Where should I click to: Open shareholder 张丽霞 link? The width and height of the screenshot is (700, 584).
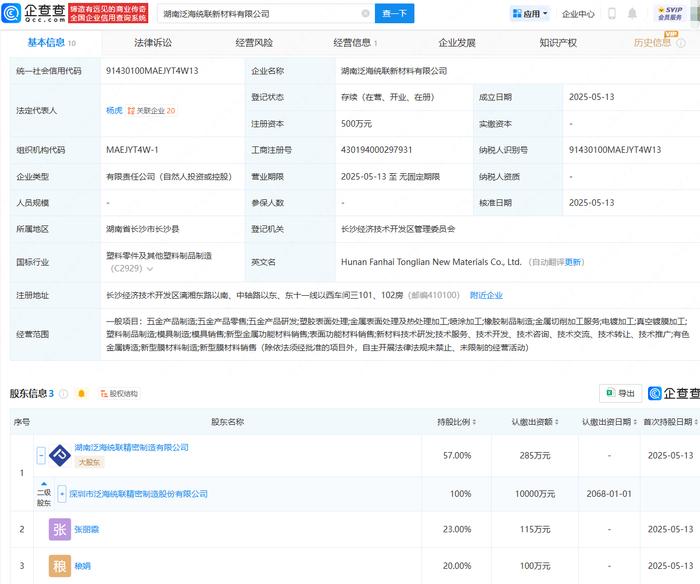click(x=87, y=530)
